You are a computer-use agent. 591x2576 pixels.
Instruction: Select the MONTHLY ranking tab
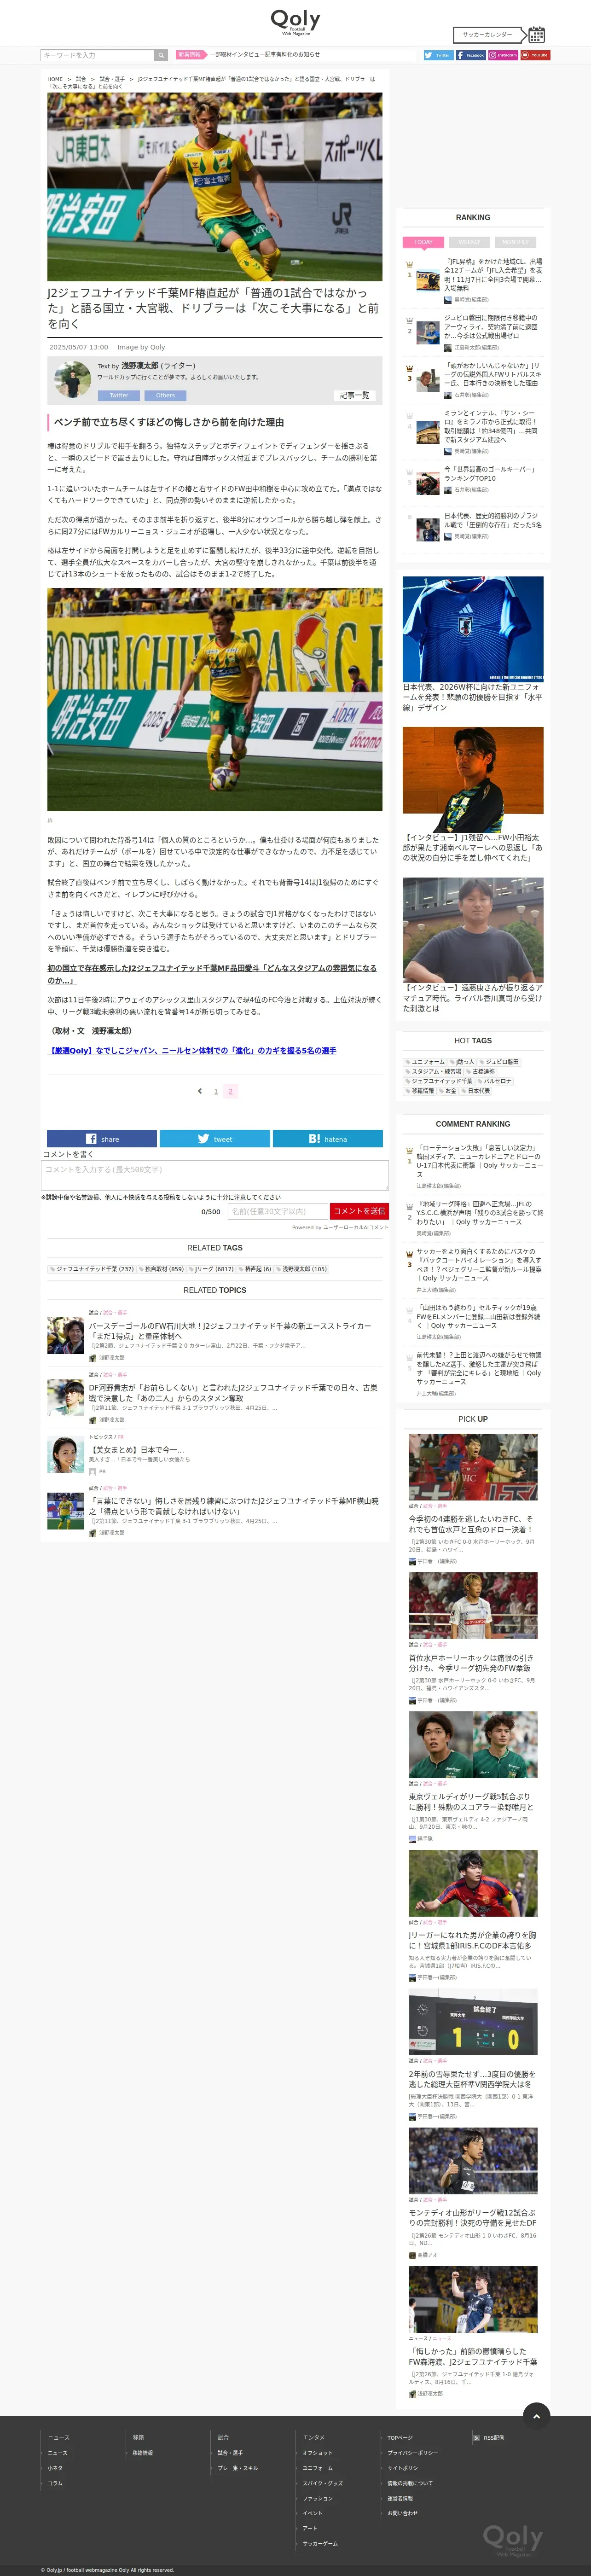[x=515, y=242]
